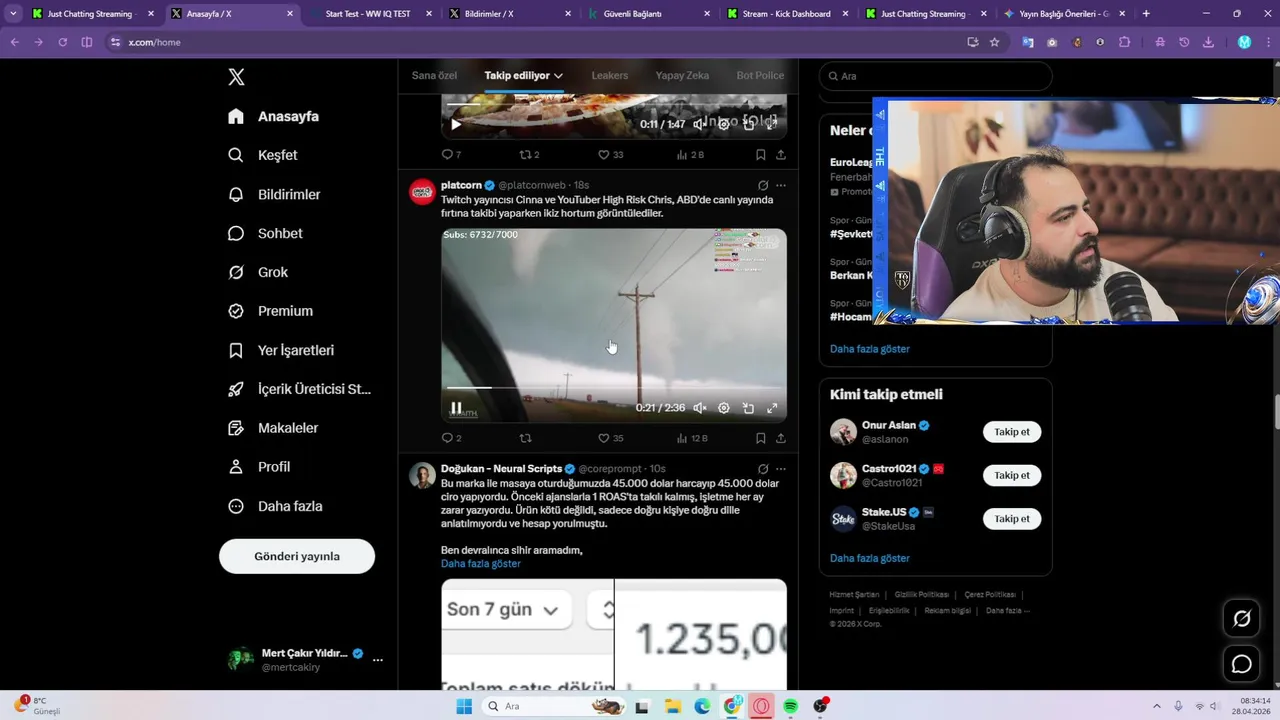Viewport: 1280px width, 720px height.
Task: Bookmark the top post
Action: [760, 154]
